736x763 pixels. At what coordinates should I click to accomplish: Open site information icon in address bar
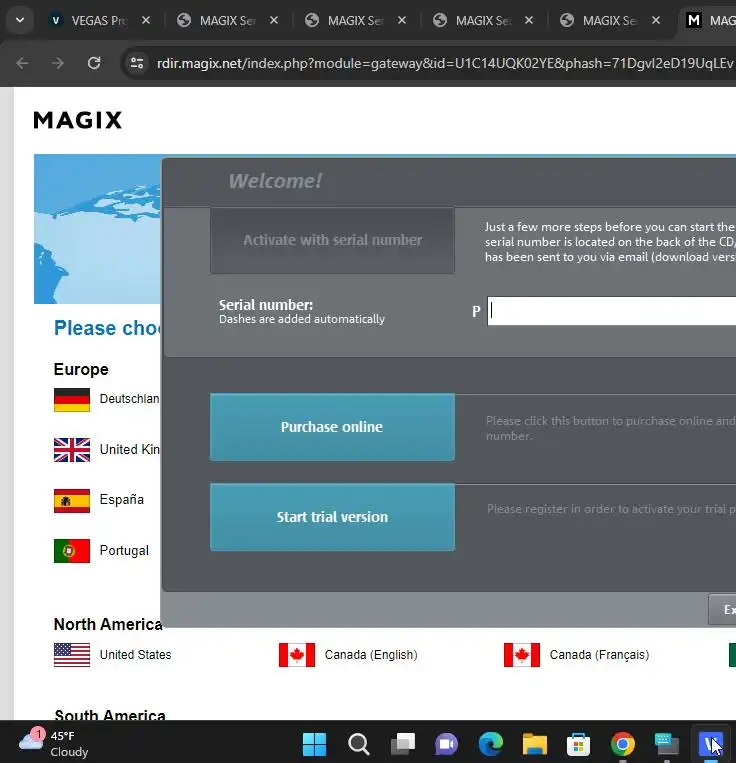click(x=137, y=63)
